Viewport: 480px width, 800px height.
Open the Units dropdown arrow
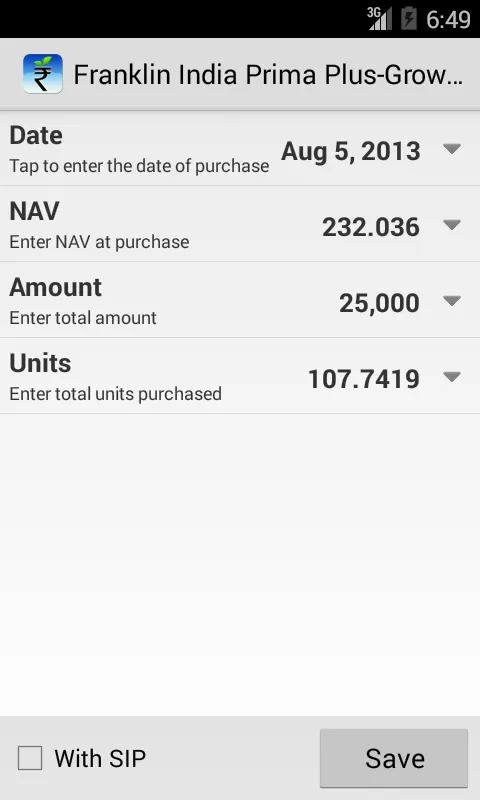(x=452, y=377)
